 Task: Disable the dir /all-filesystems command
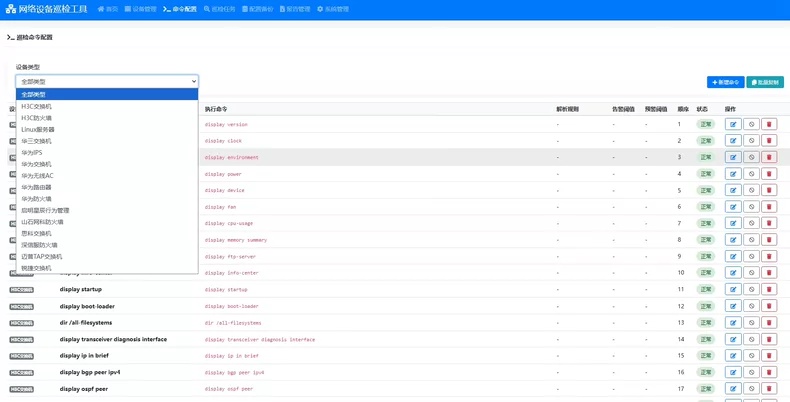point(751,323)
